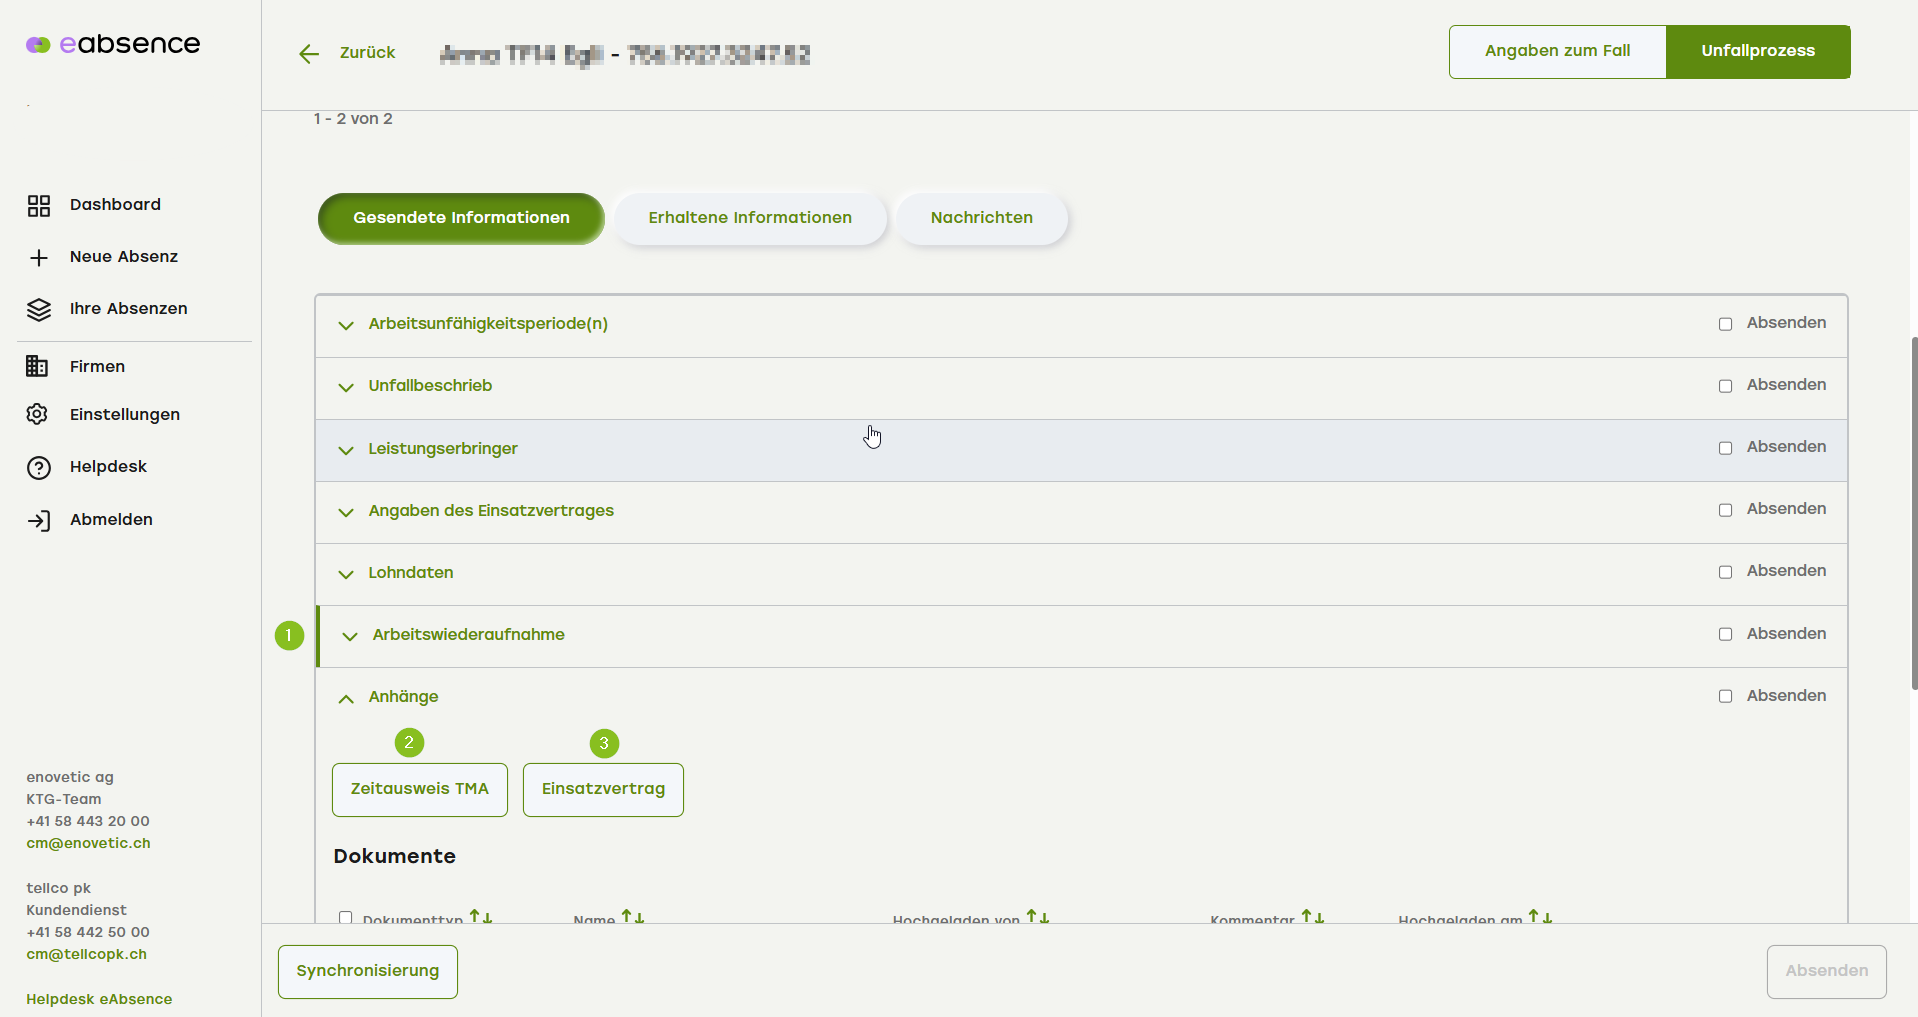Expand the Leistungserbringer section
Viewport: 1918px width, 1017px height.
pyautogui.click(x=346, y=450)
